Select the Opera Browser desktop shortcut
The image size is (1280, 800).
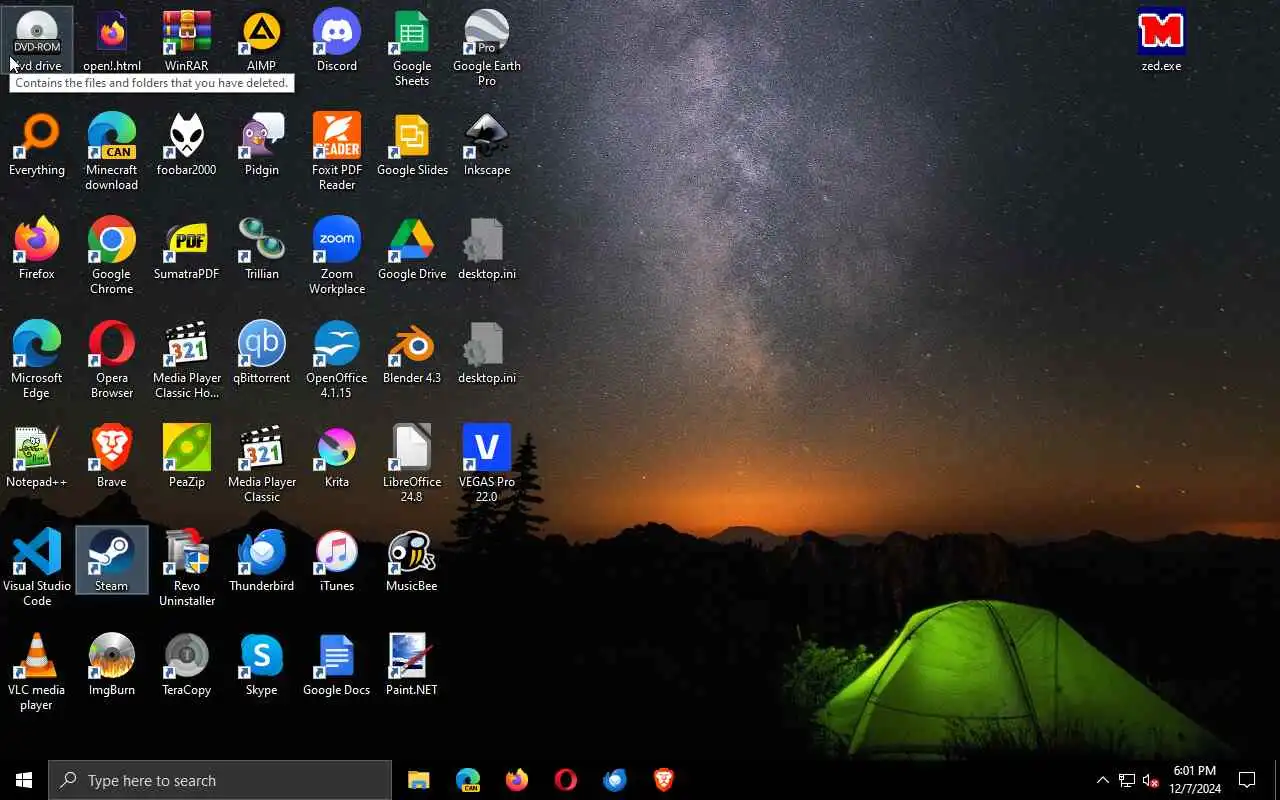tap(112, 360)
